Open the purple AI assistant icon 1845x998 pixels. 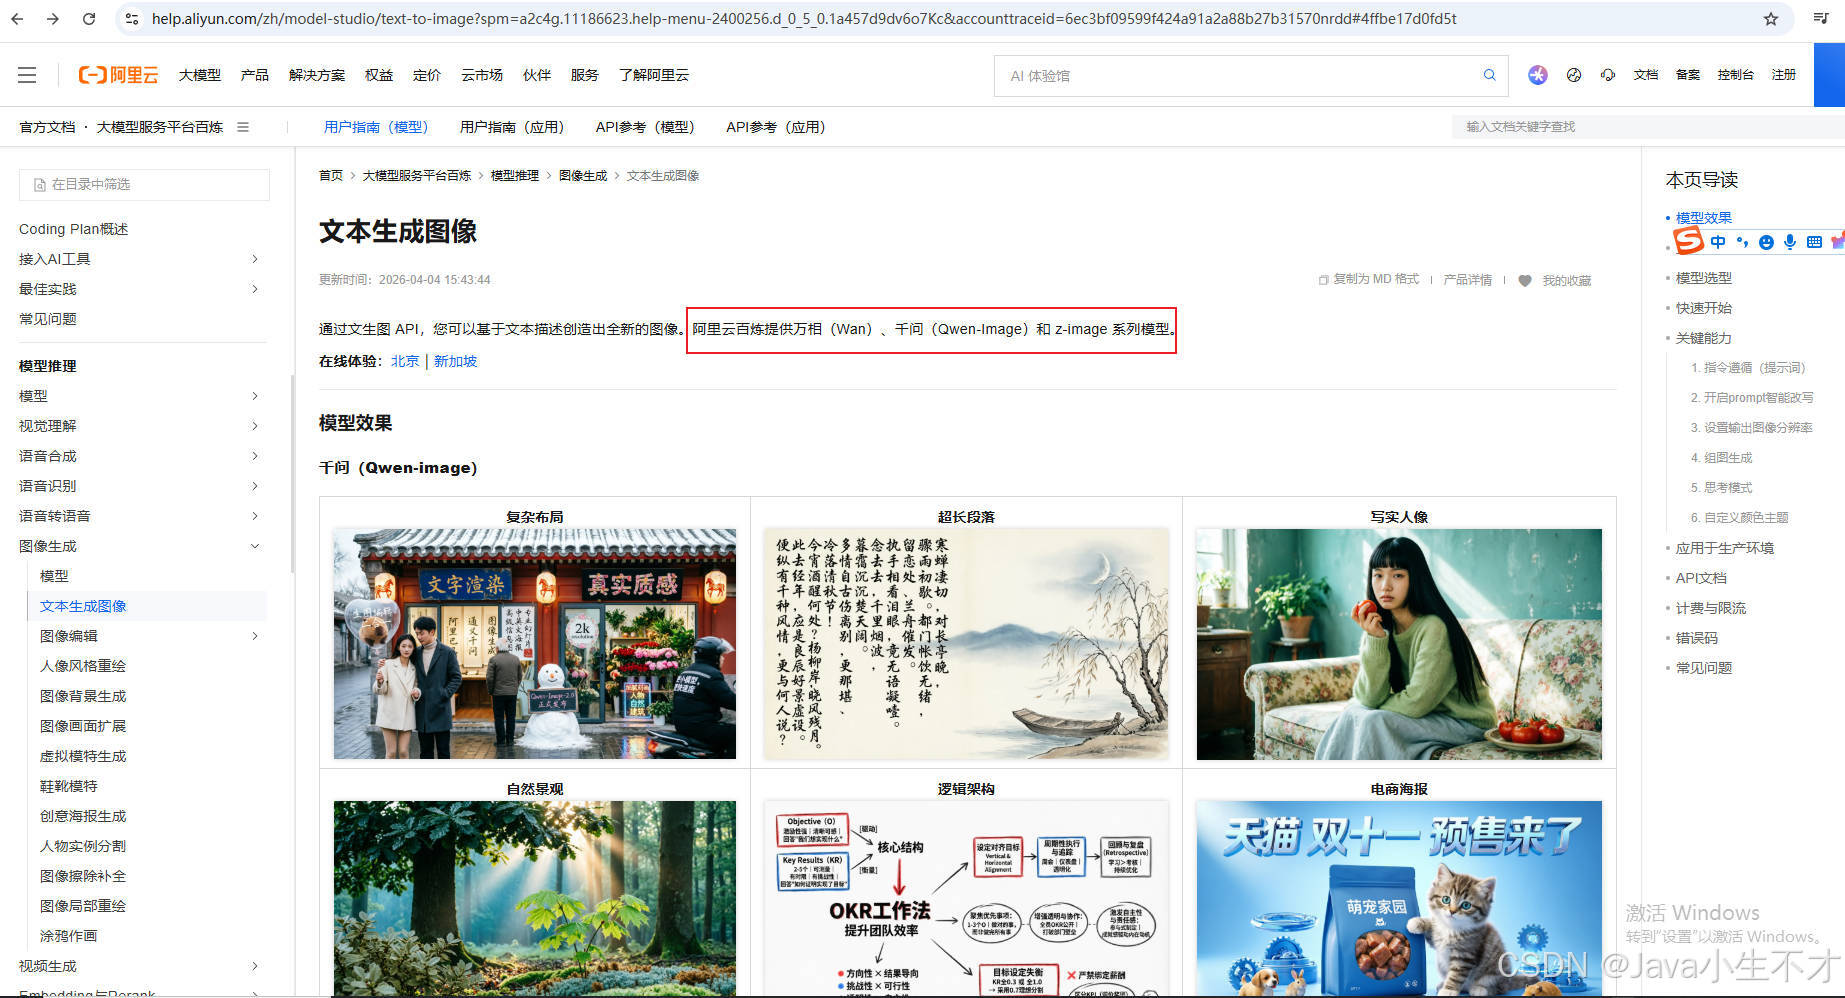click(x=1538, y=75)
